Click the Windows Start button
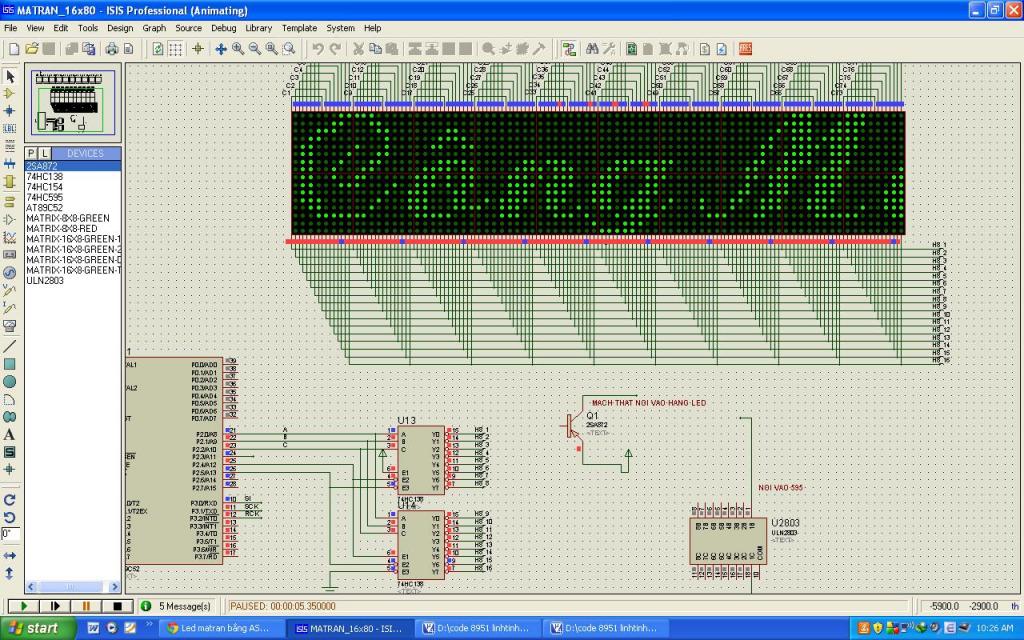The height and width of the screenshot is (640, 1024). [x=34, y=628]
